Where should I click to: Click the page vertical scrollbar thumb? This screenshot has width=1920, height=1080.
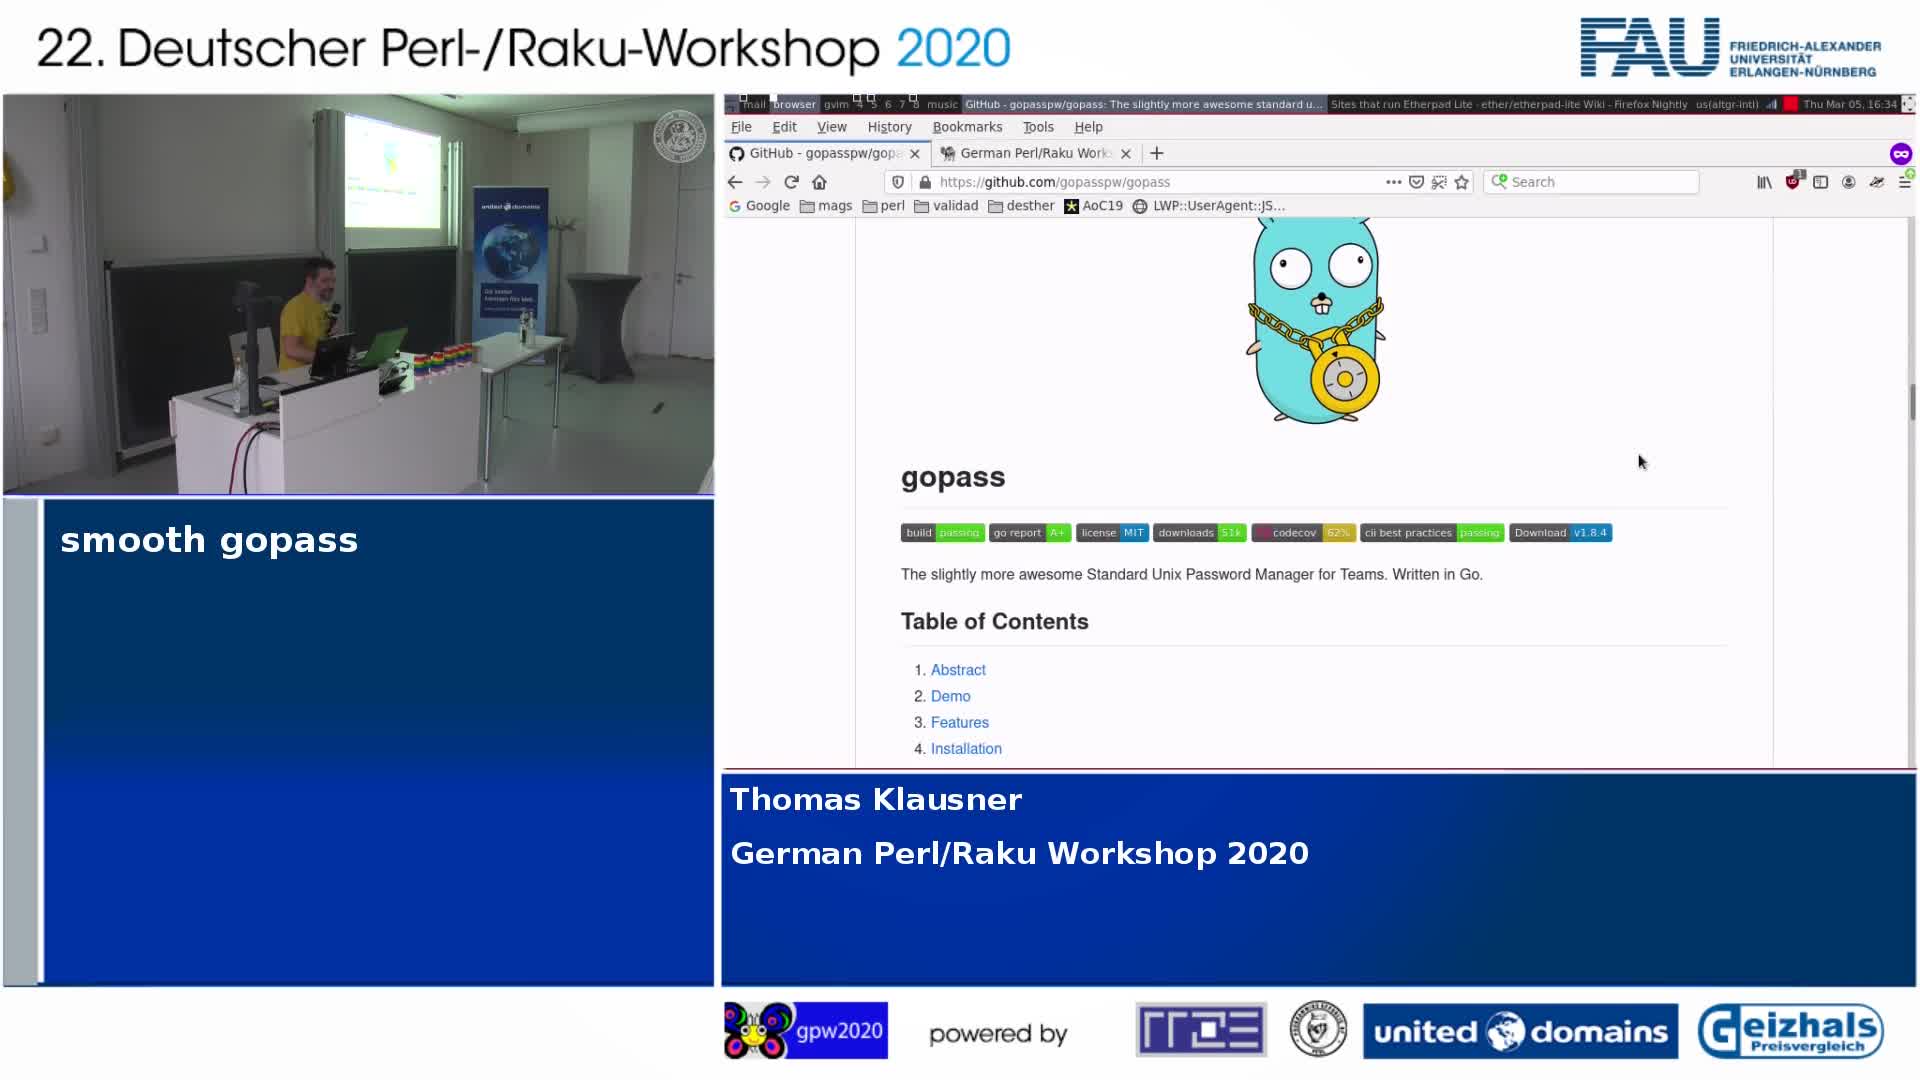pos(1912,402)
